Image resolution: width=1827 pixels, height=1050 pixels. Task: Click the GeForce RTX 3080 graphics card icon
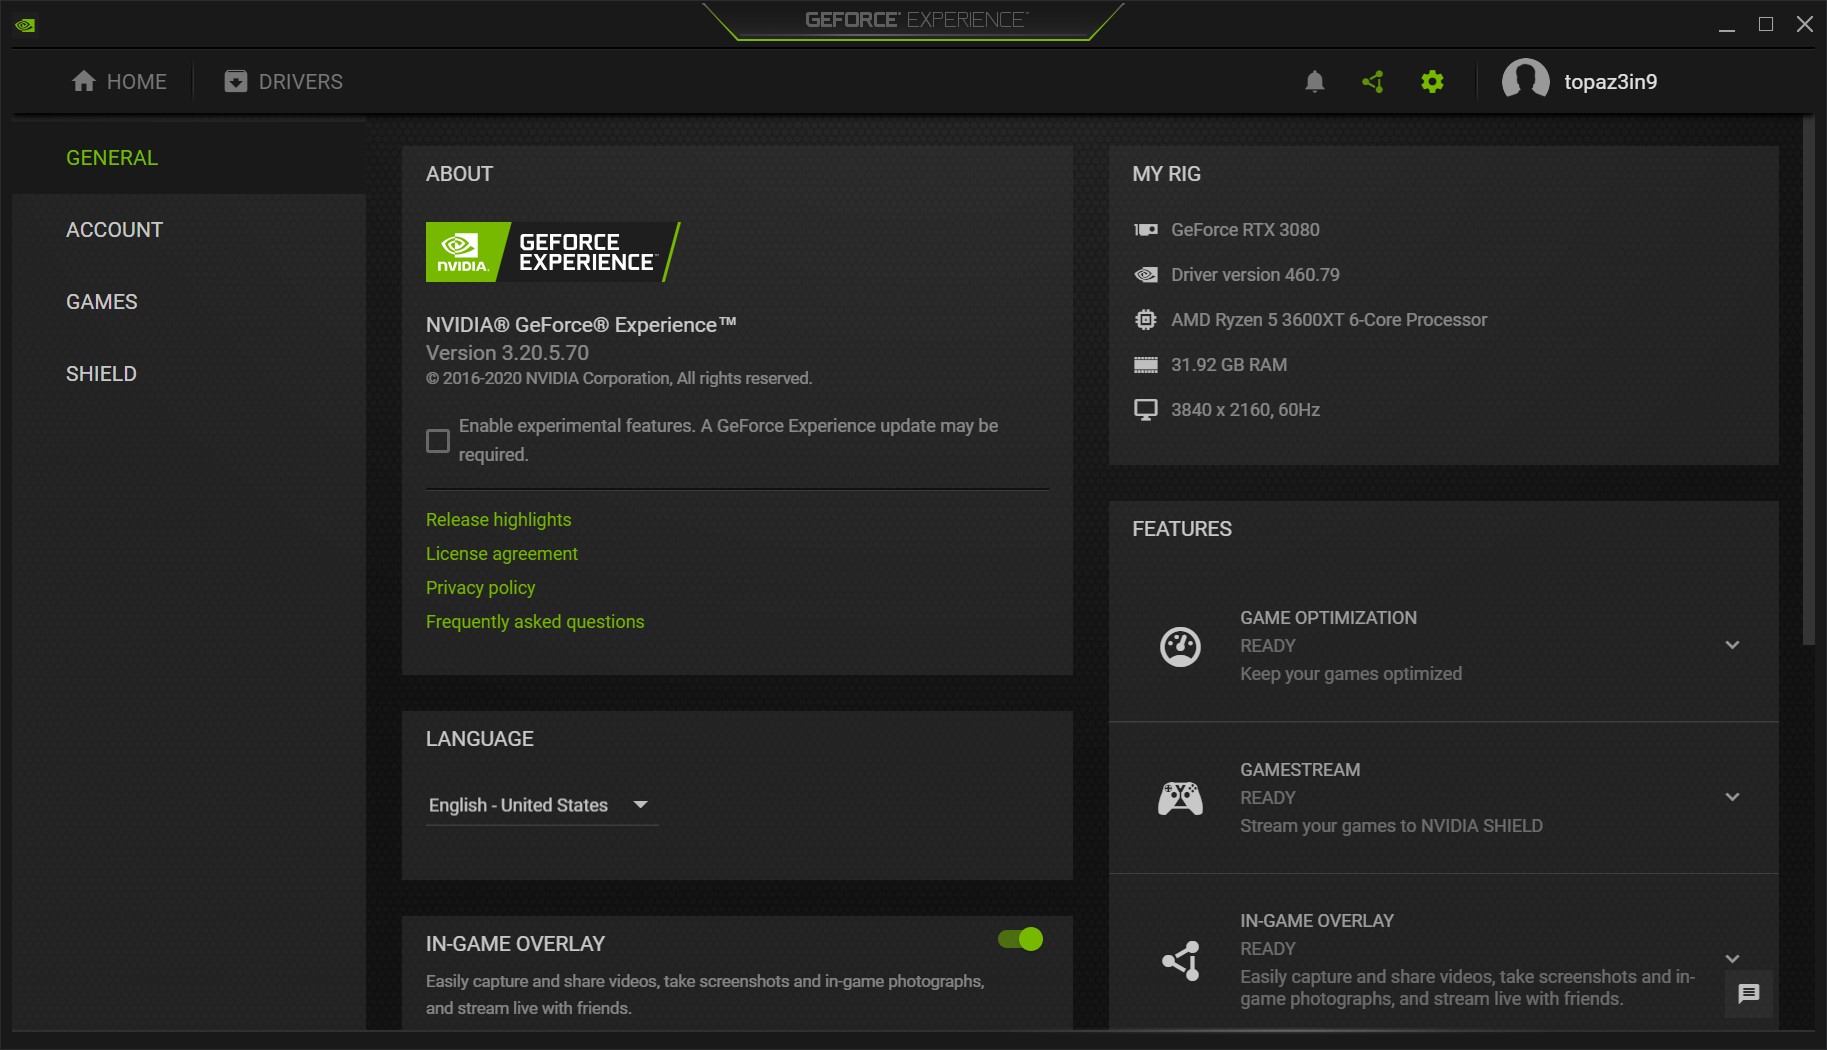(x=1145, y=230)
